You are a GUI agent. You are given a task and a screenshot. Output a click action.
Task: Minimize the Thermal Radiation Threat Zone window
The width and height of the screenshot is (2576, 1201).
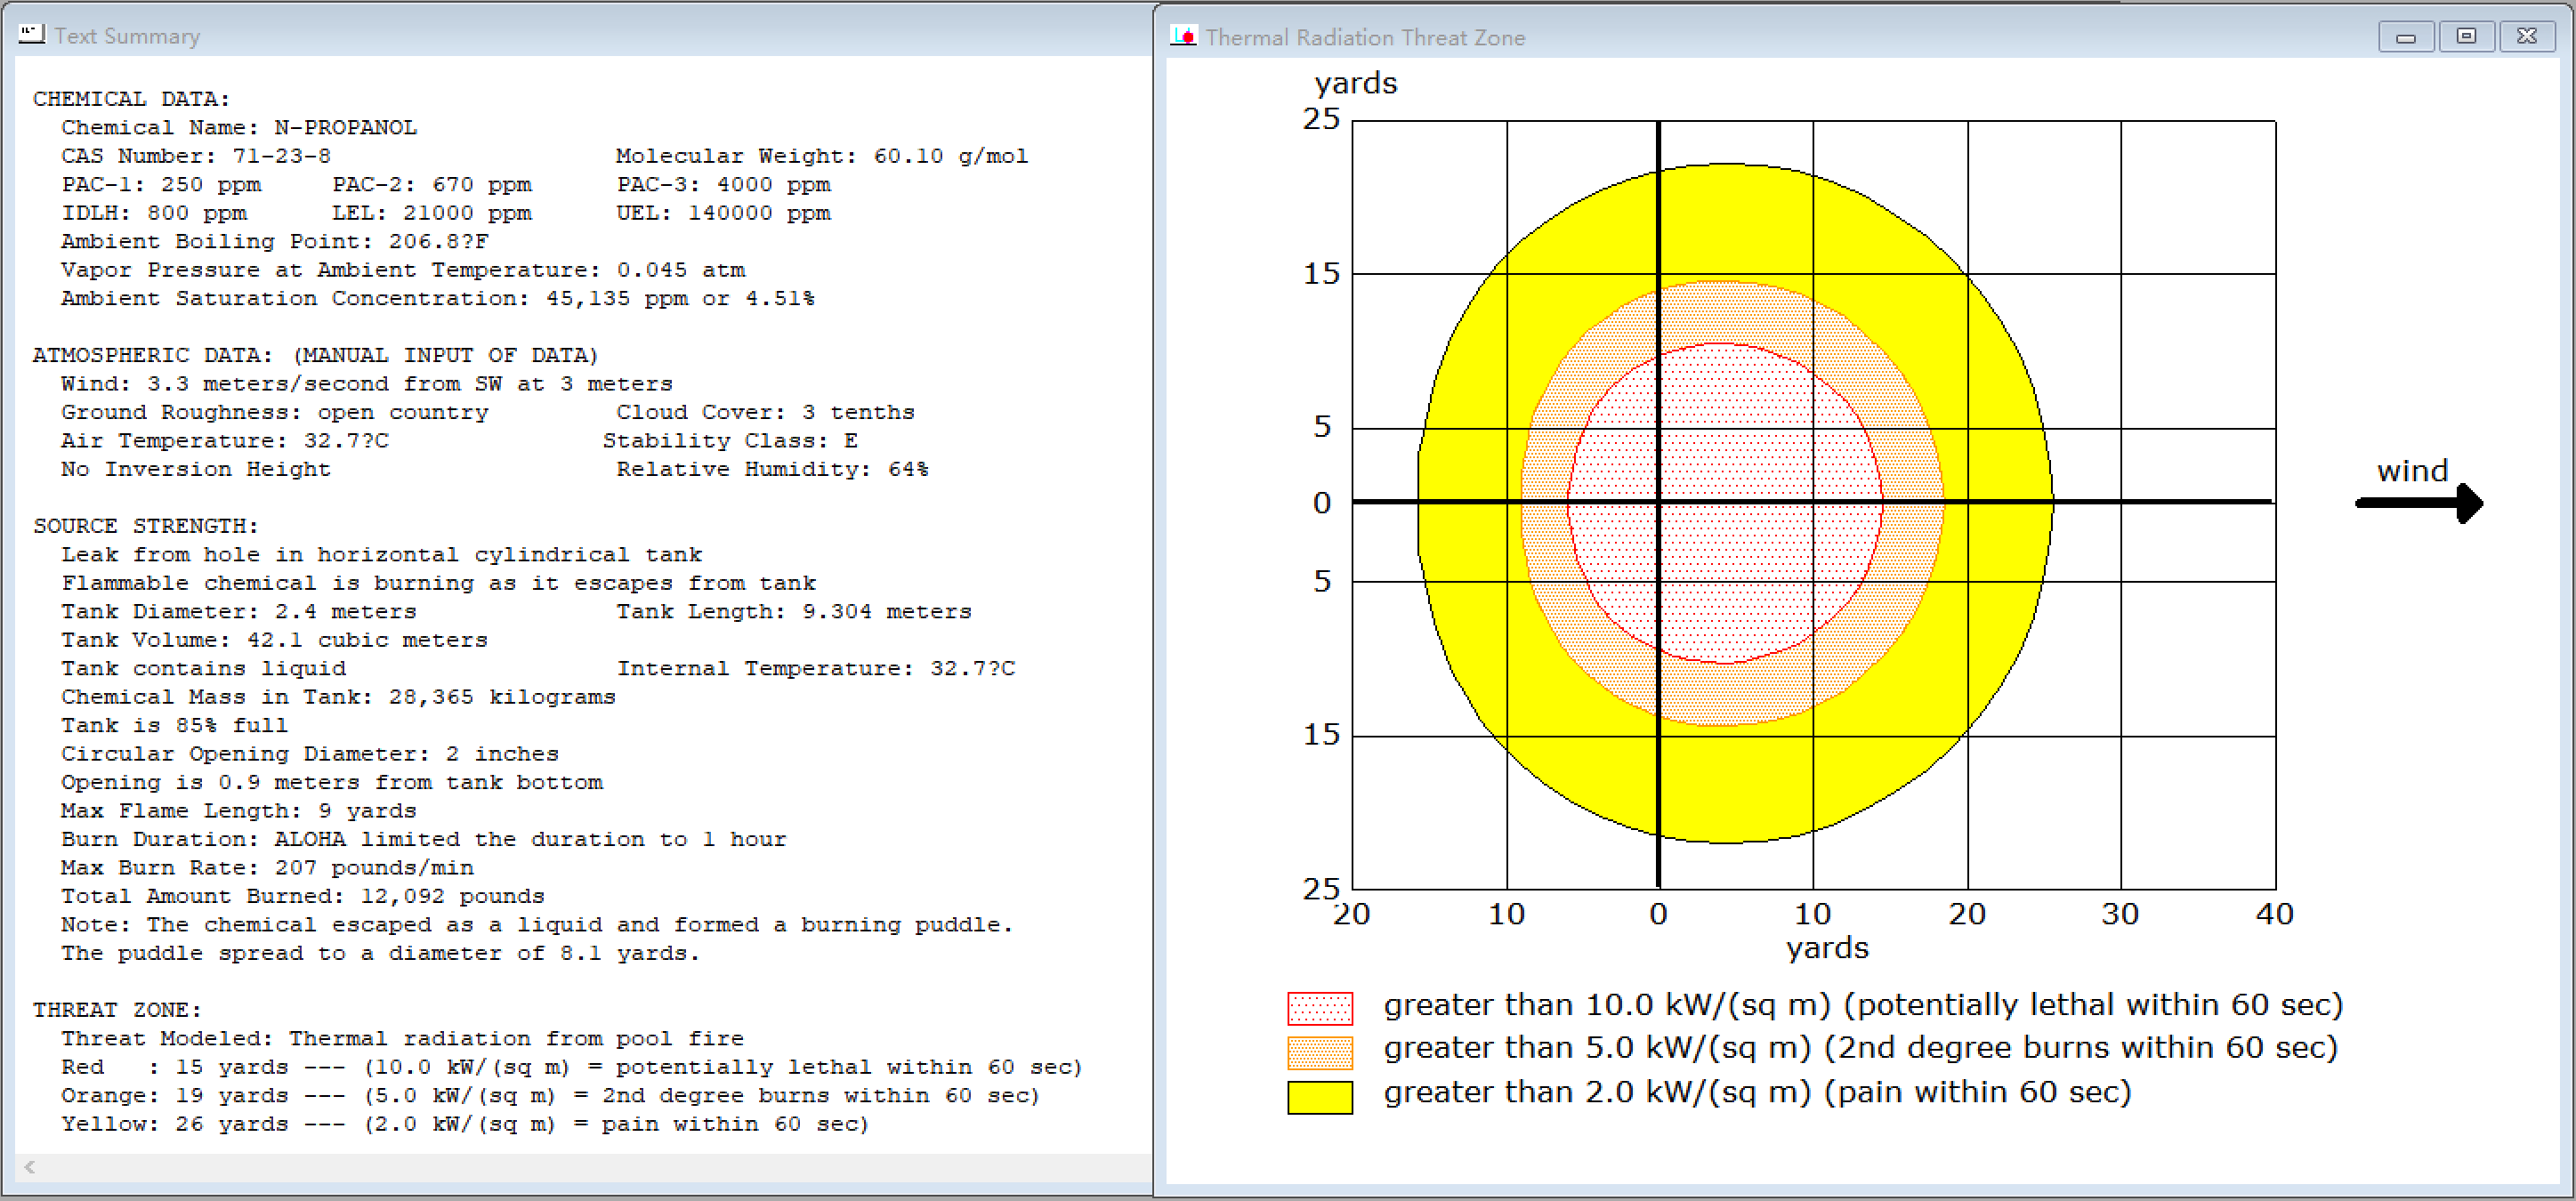[x=2405, y=37]
